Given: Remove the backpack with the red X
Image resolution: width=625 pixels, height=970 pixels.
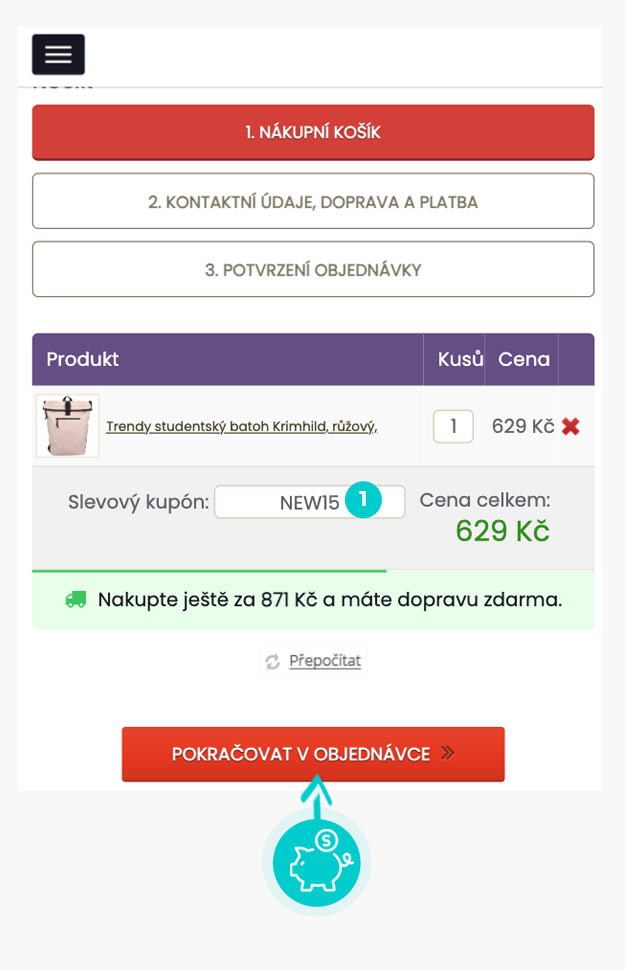Looking at the screenshot, I should click(570, 426).
